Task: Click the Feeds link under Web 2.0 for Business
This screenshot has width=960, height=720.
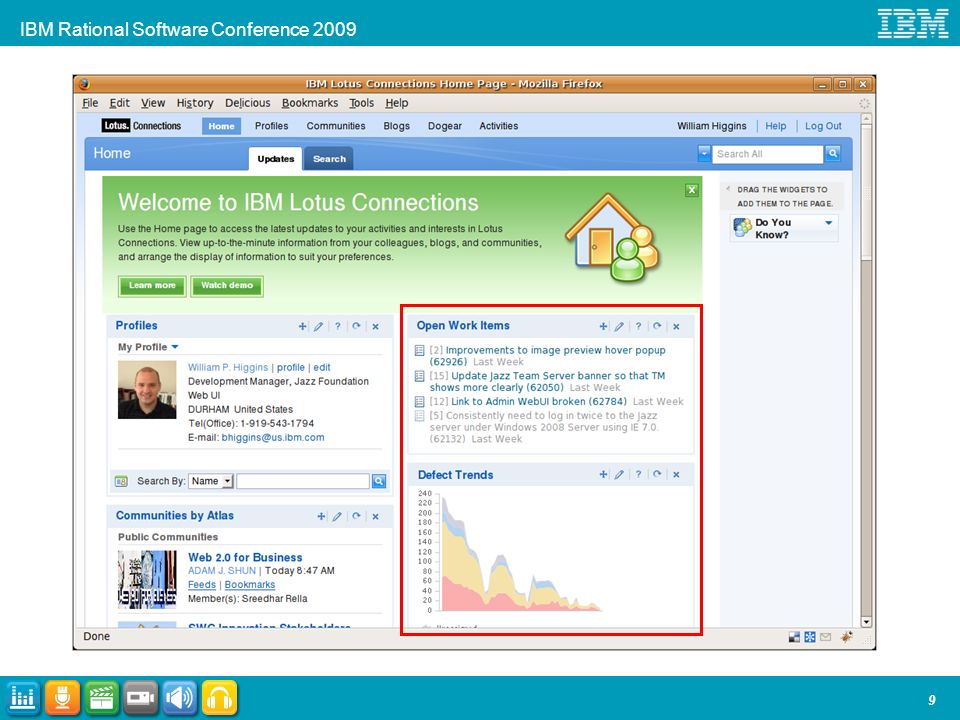Action: [x=201, y=585]
